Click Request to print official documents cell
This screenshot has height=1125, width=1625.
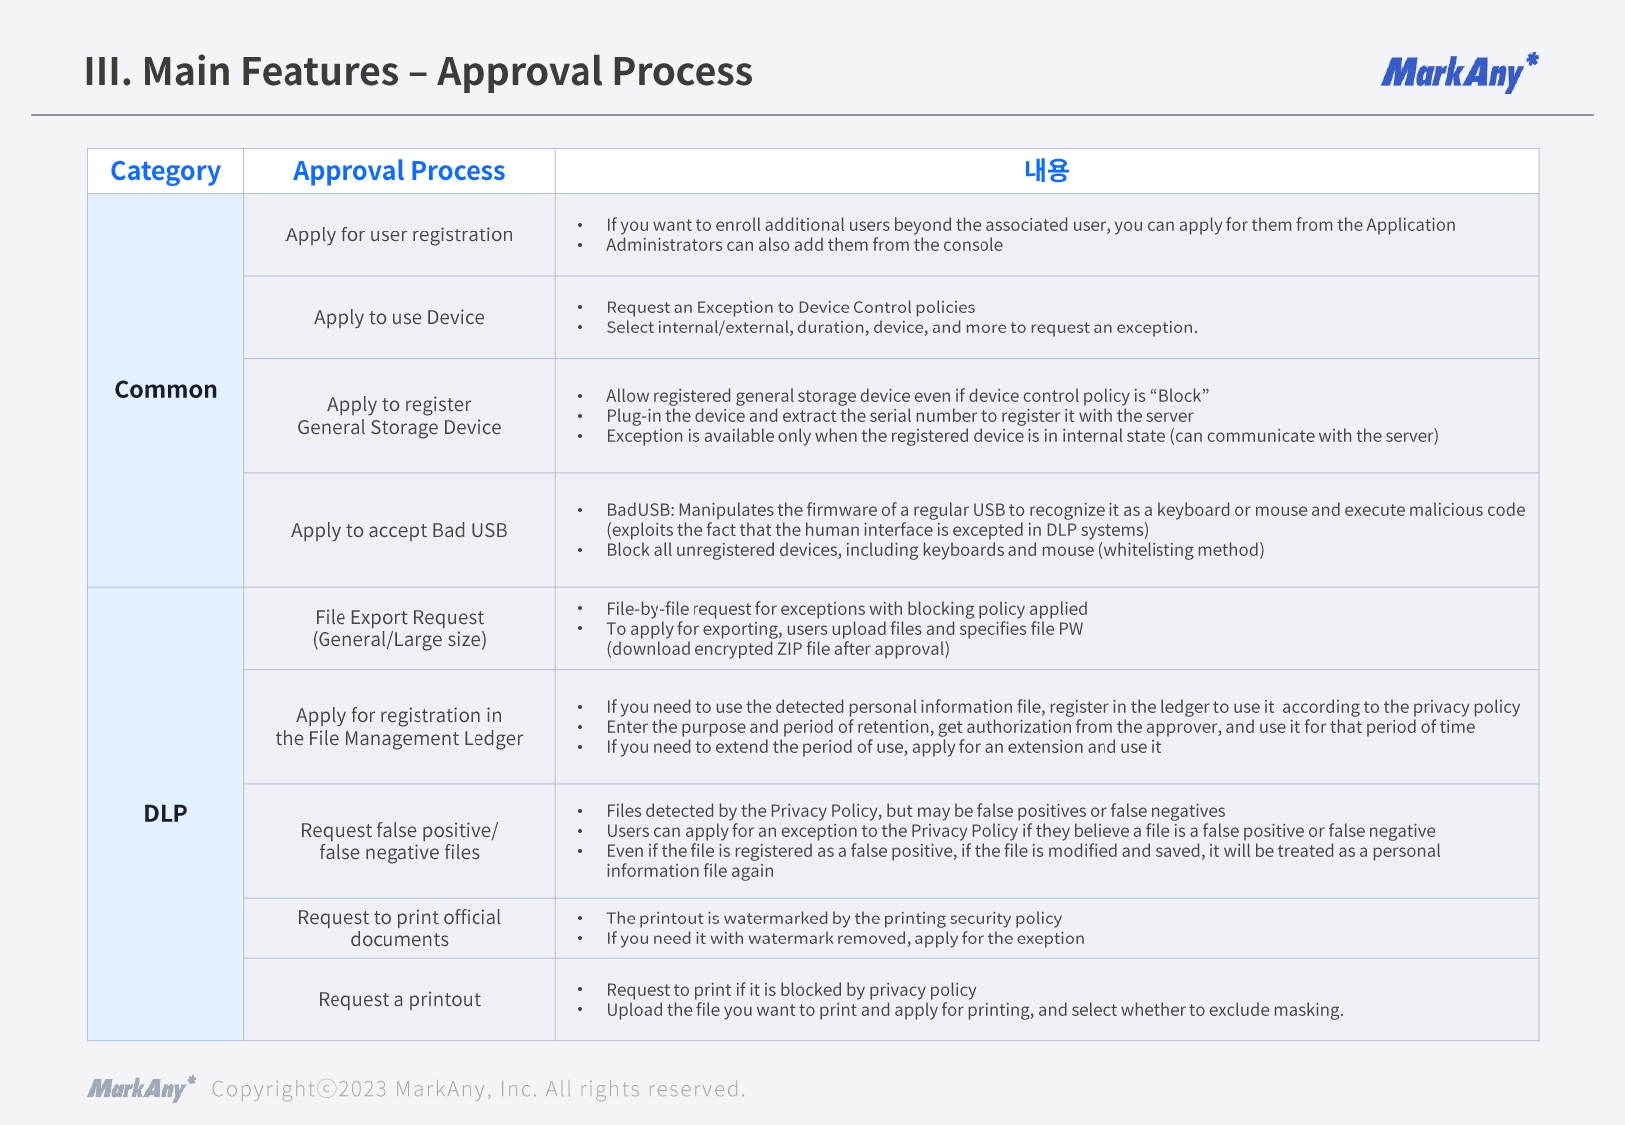pyautogui.click(x=399, y=928)
